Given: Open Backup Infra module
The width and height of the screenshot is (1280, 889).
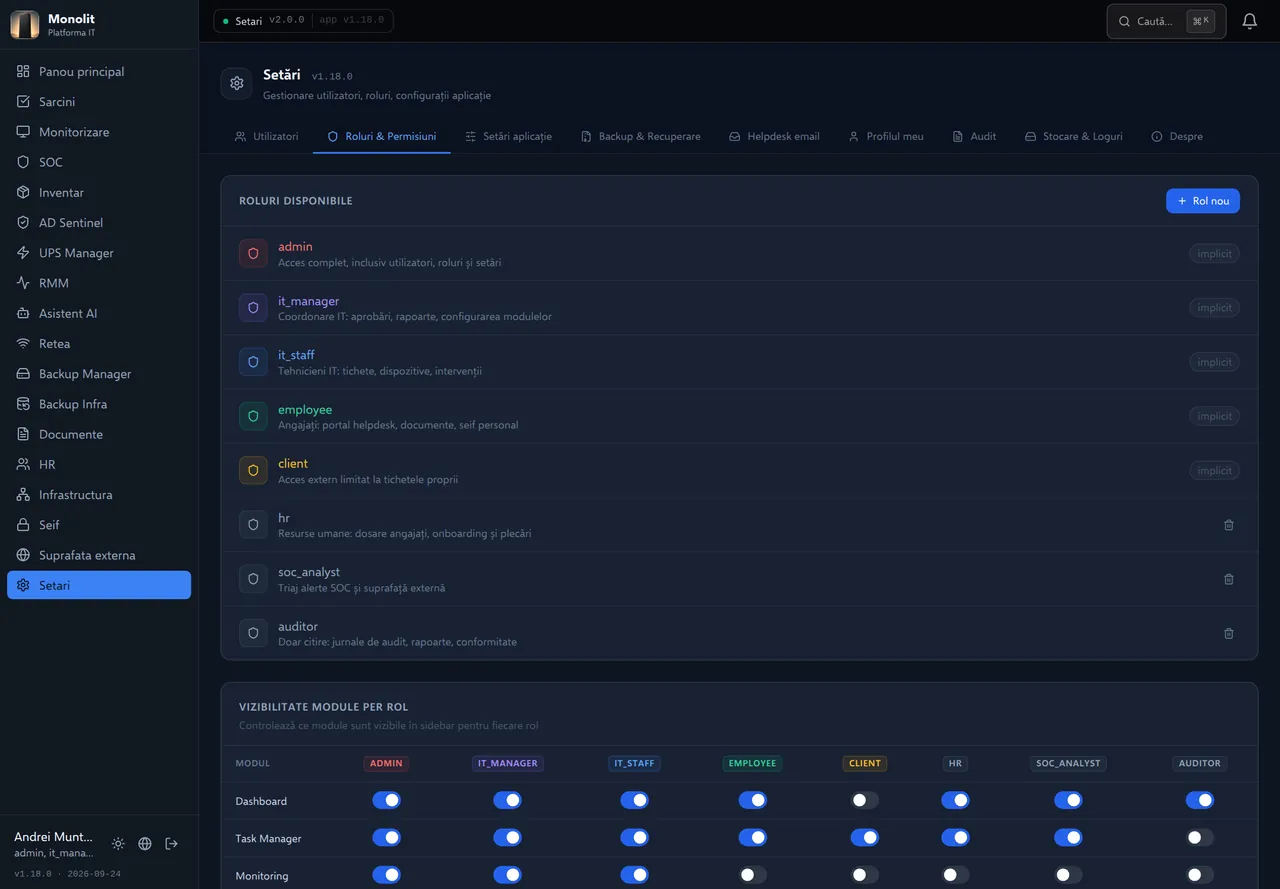Looking at the screenshot, I should tap(99, 404).
